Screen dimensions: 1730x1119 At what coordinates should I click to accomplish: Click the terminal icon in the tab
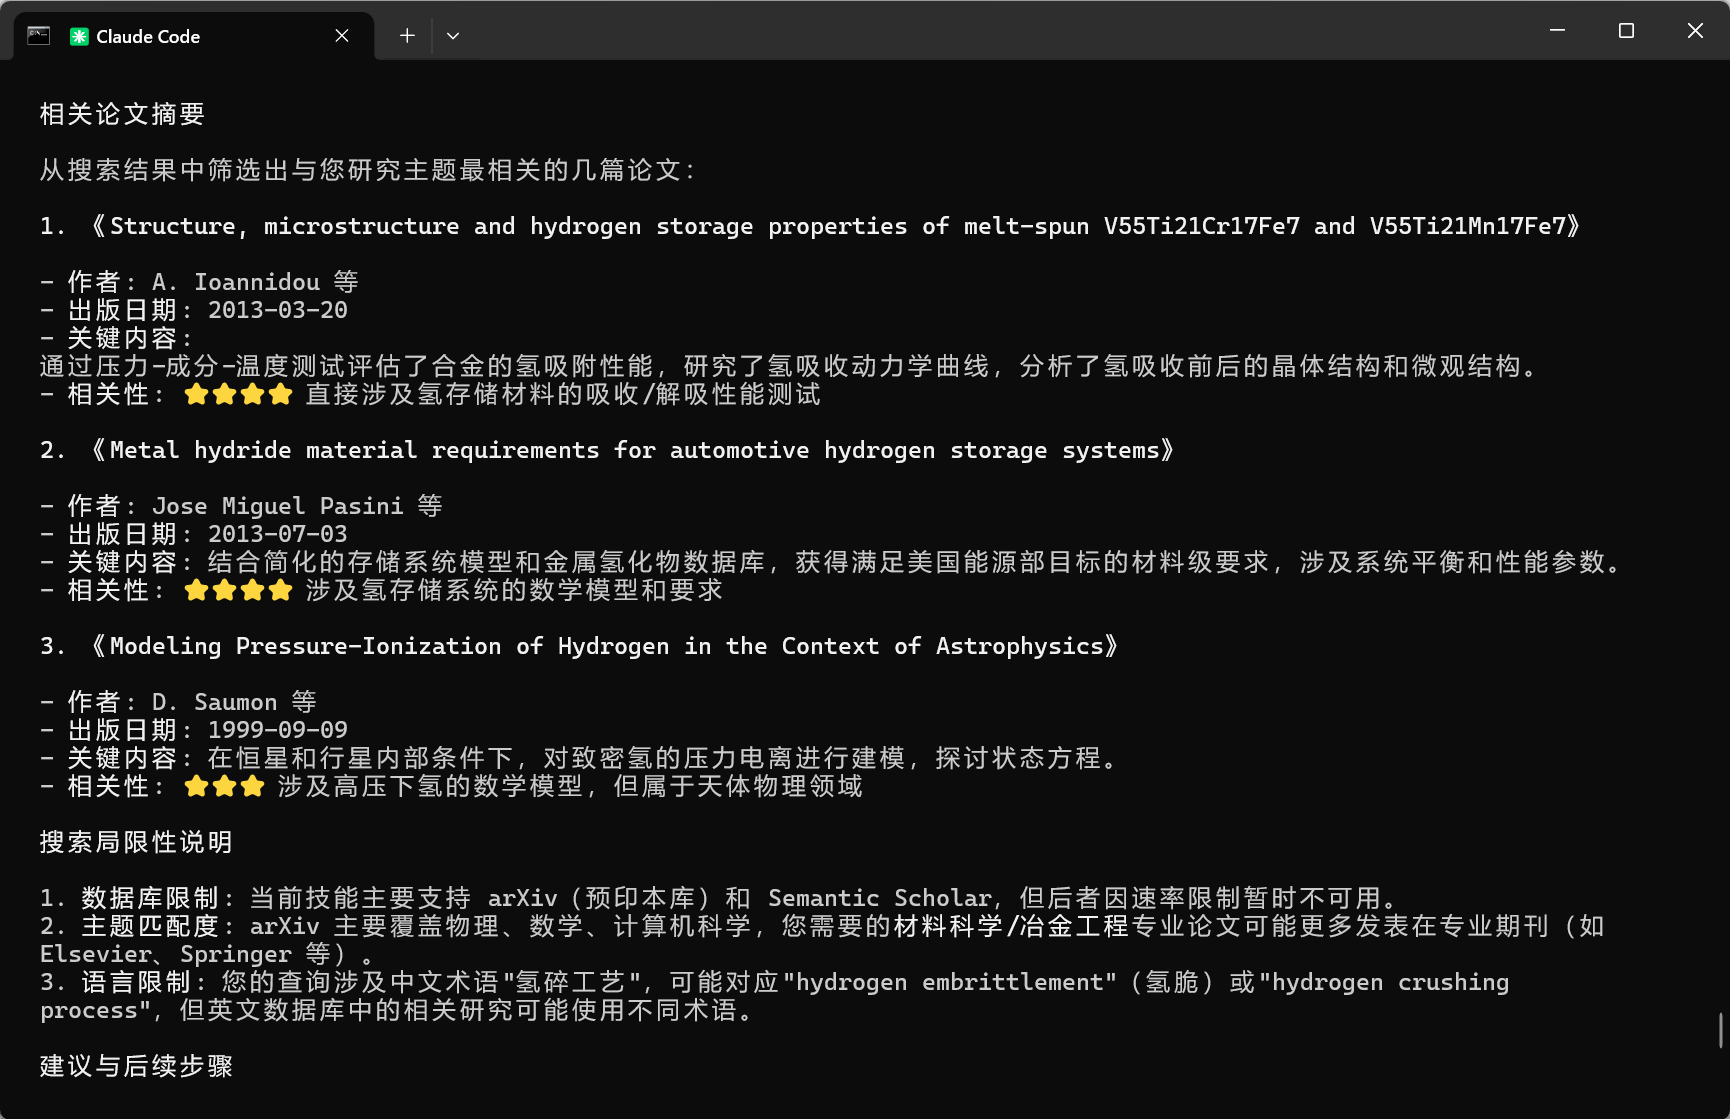click(x=39, y=36)
